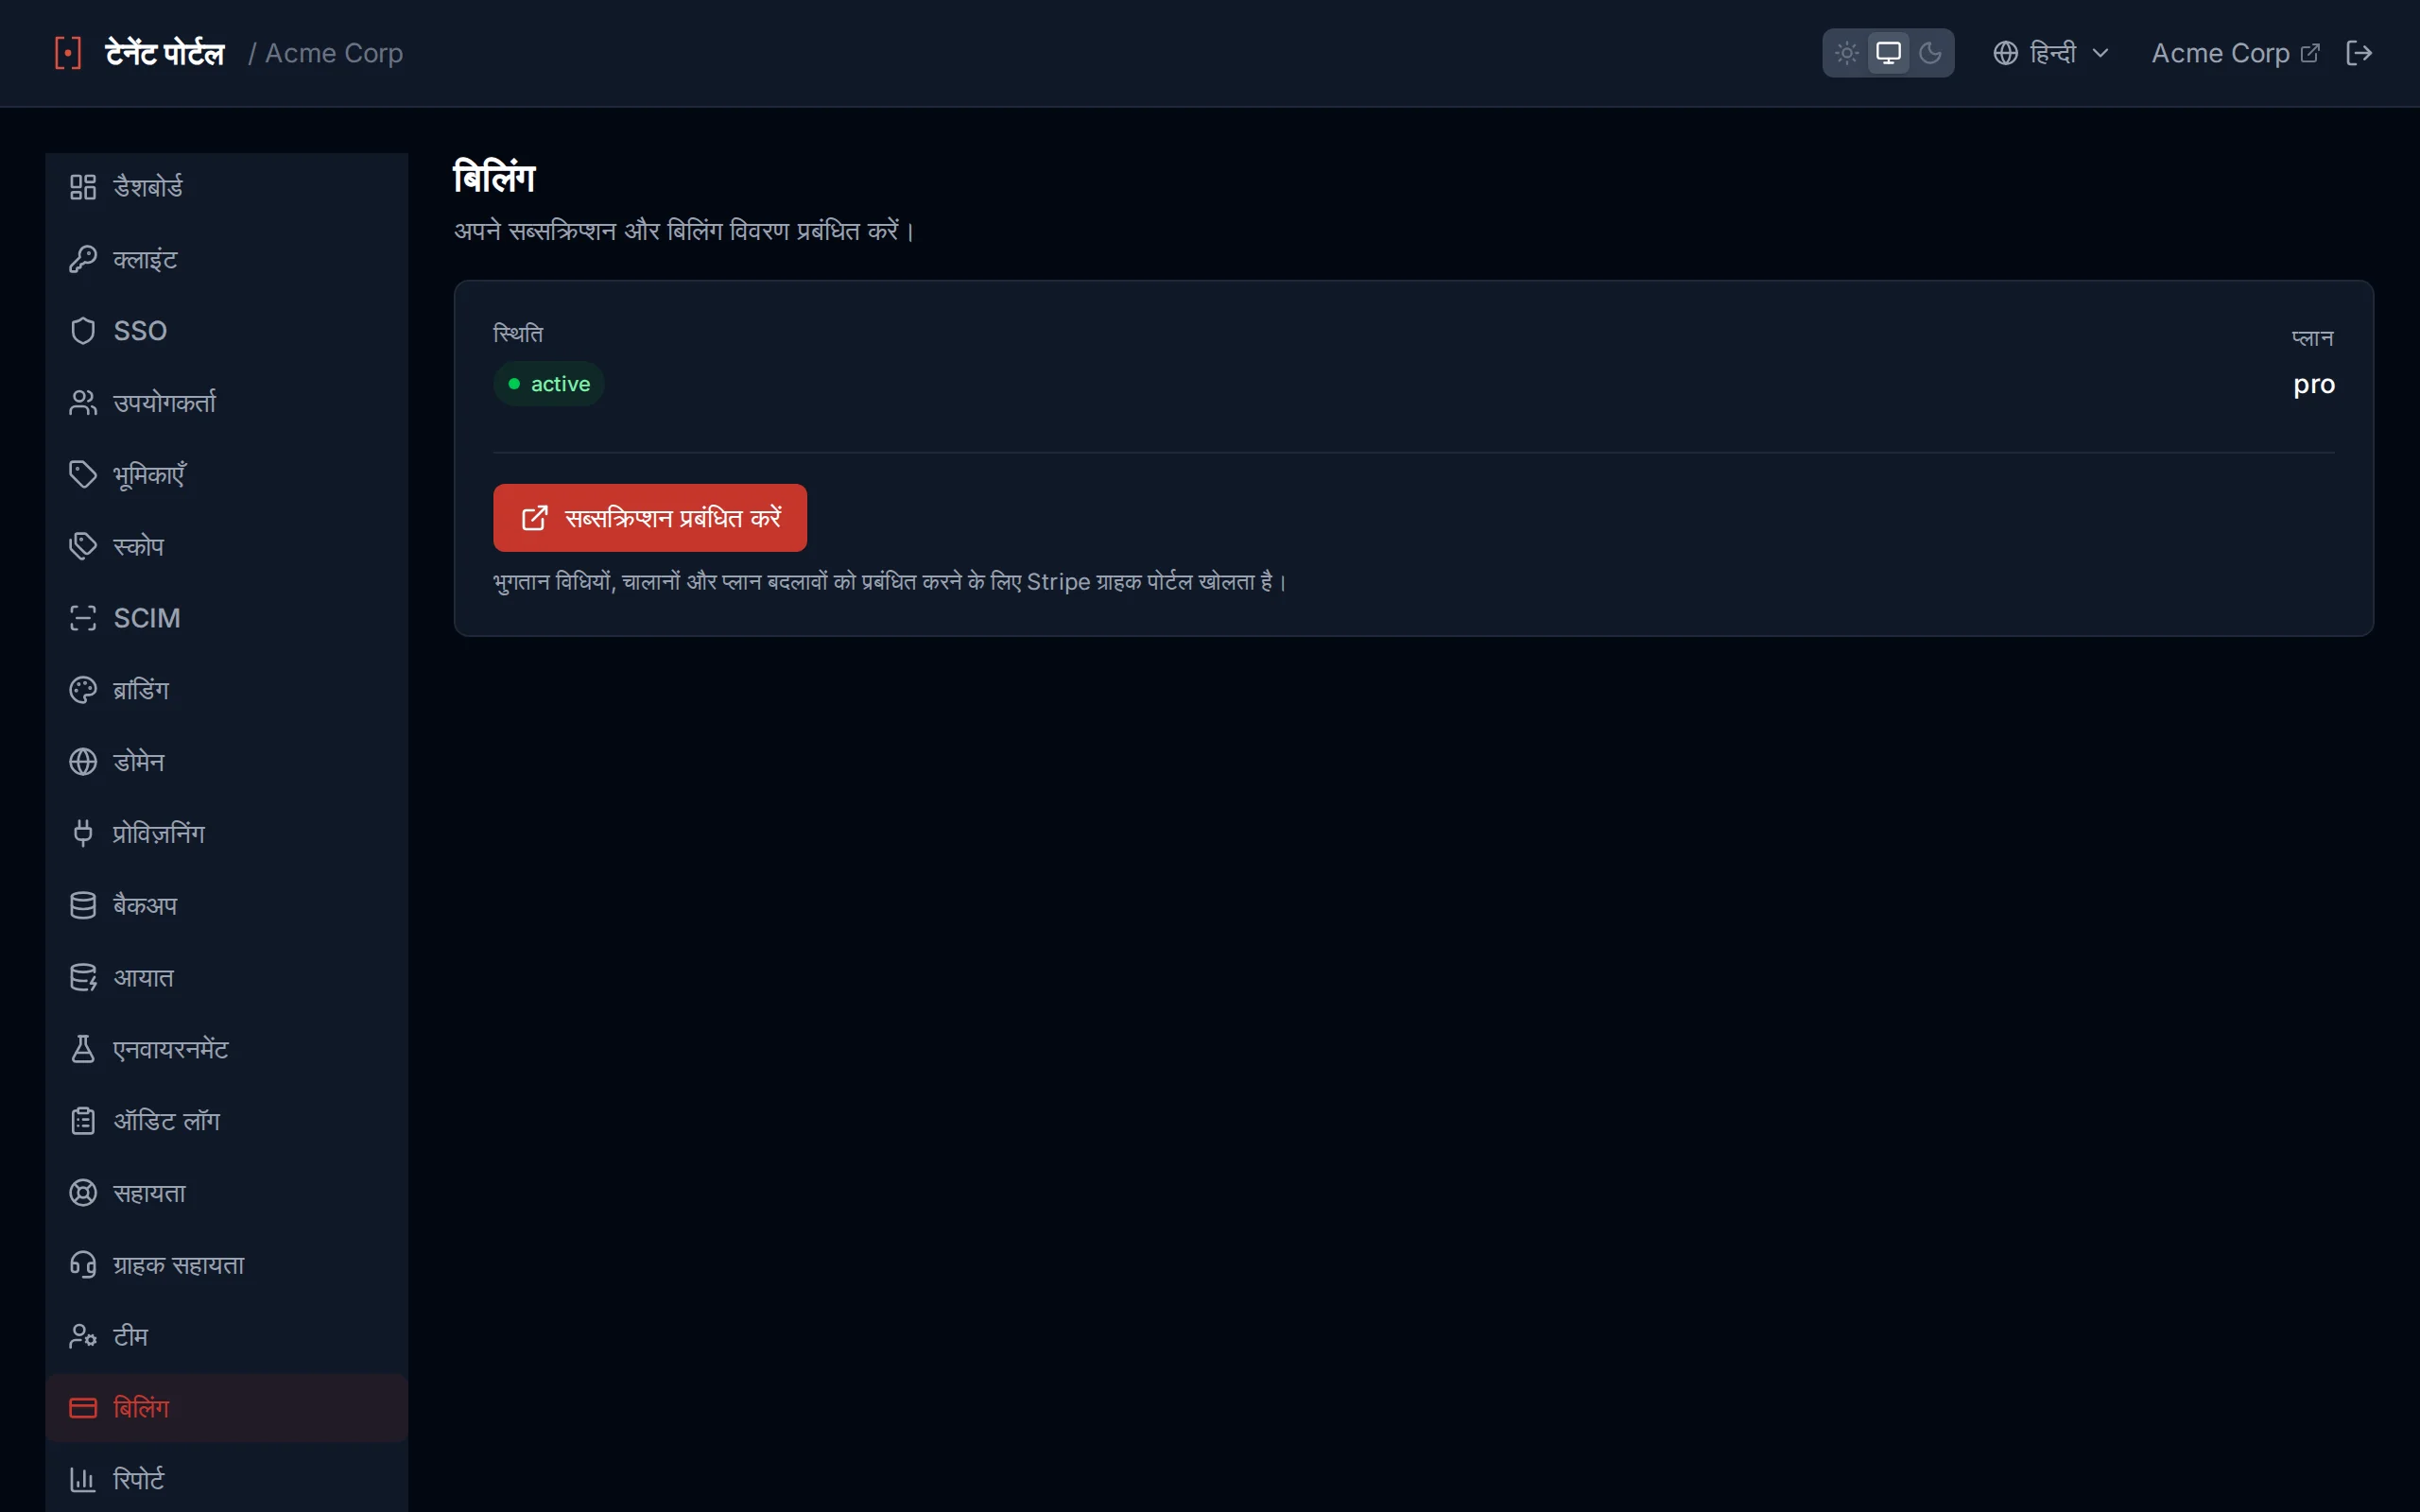Open the एनवायरनमेंट sidebar label

171,1049
